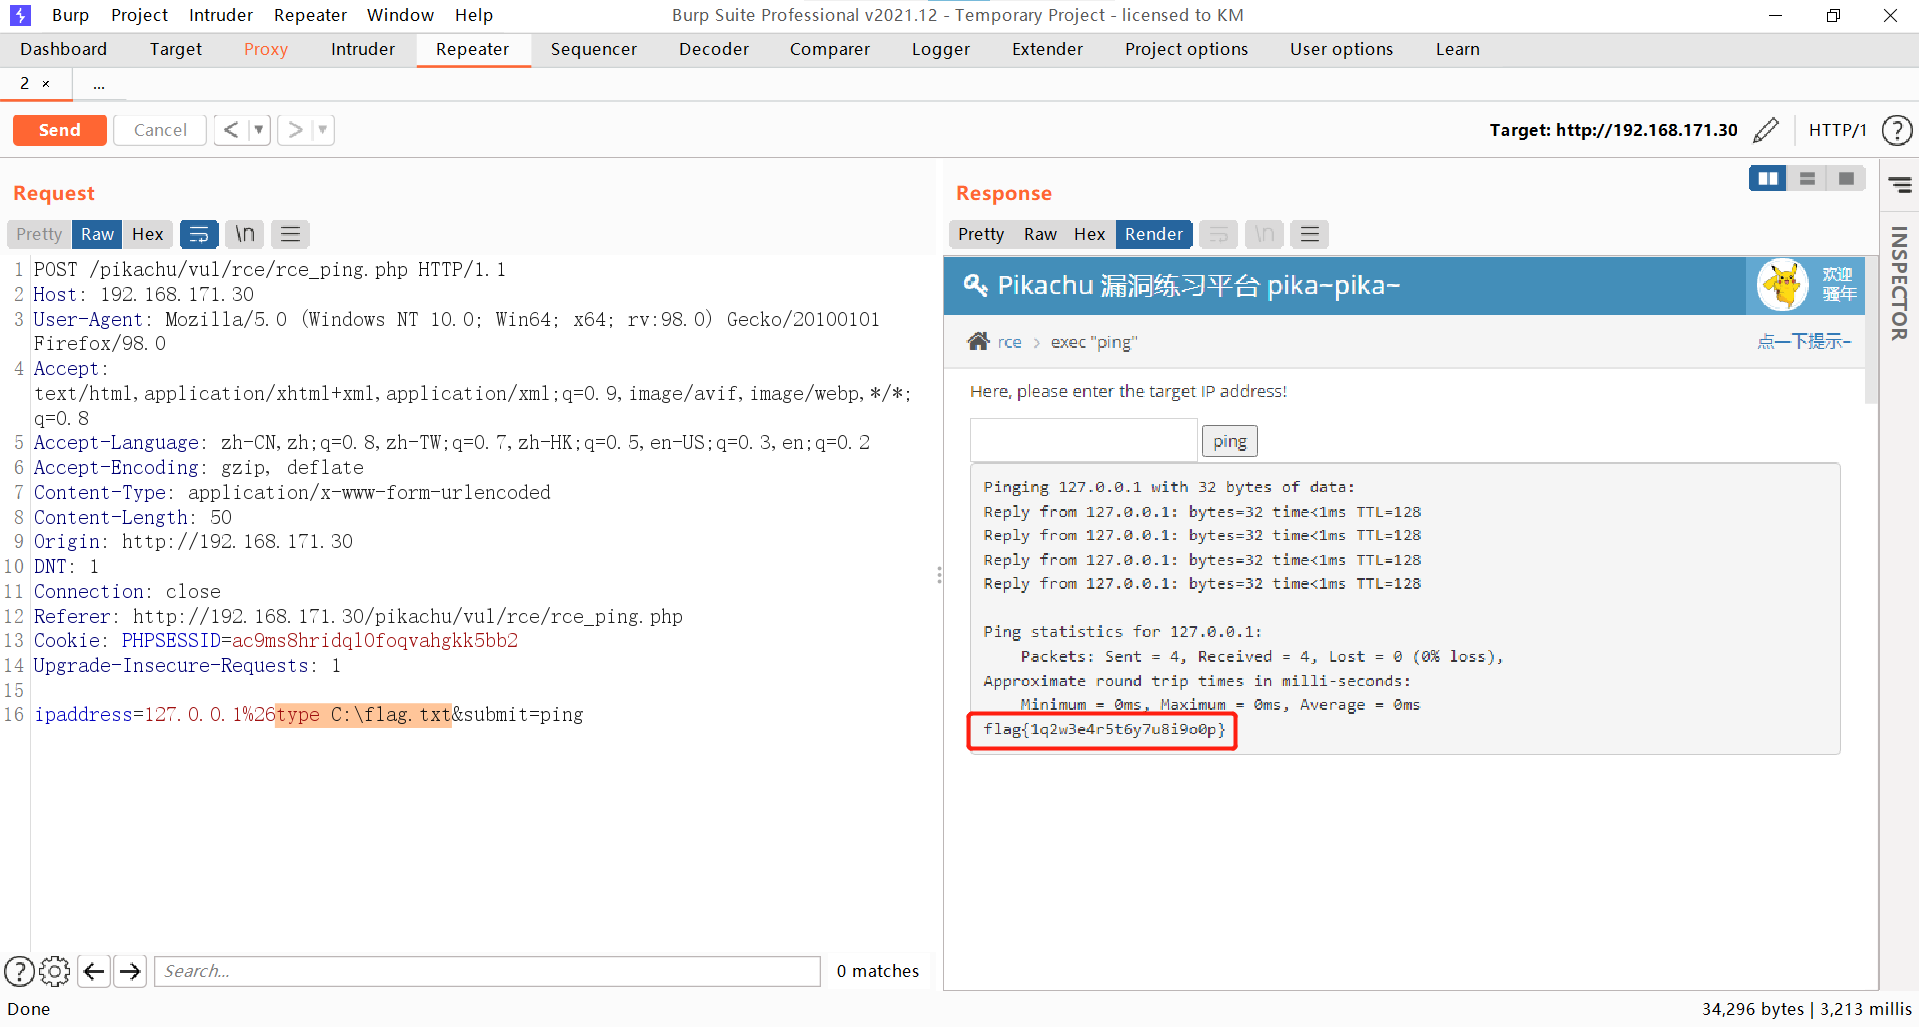
Task: Switch to the Extender tab
Action: pyautogui.click(x=1047, y=49)
